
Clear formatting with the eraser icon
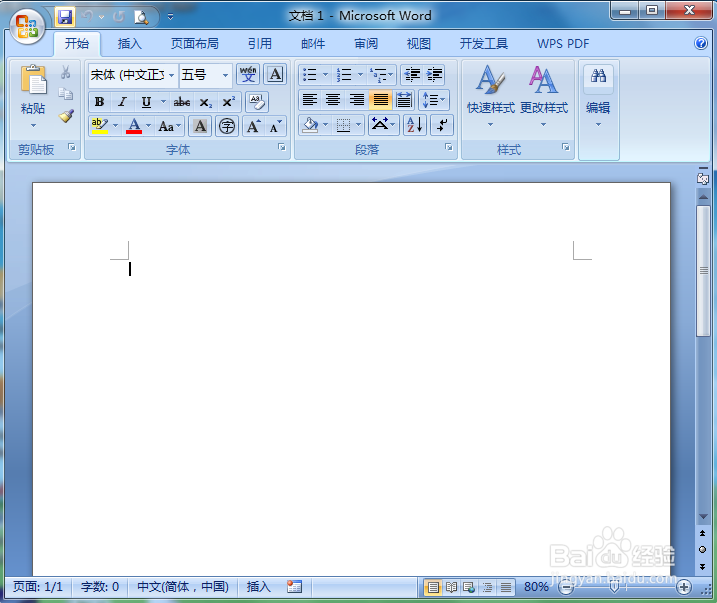(x=257, y=102)
